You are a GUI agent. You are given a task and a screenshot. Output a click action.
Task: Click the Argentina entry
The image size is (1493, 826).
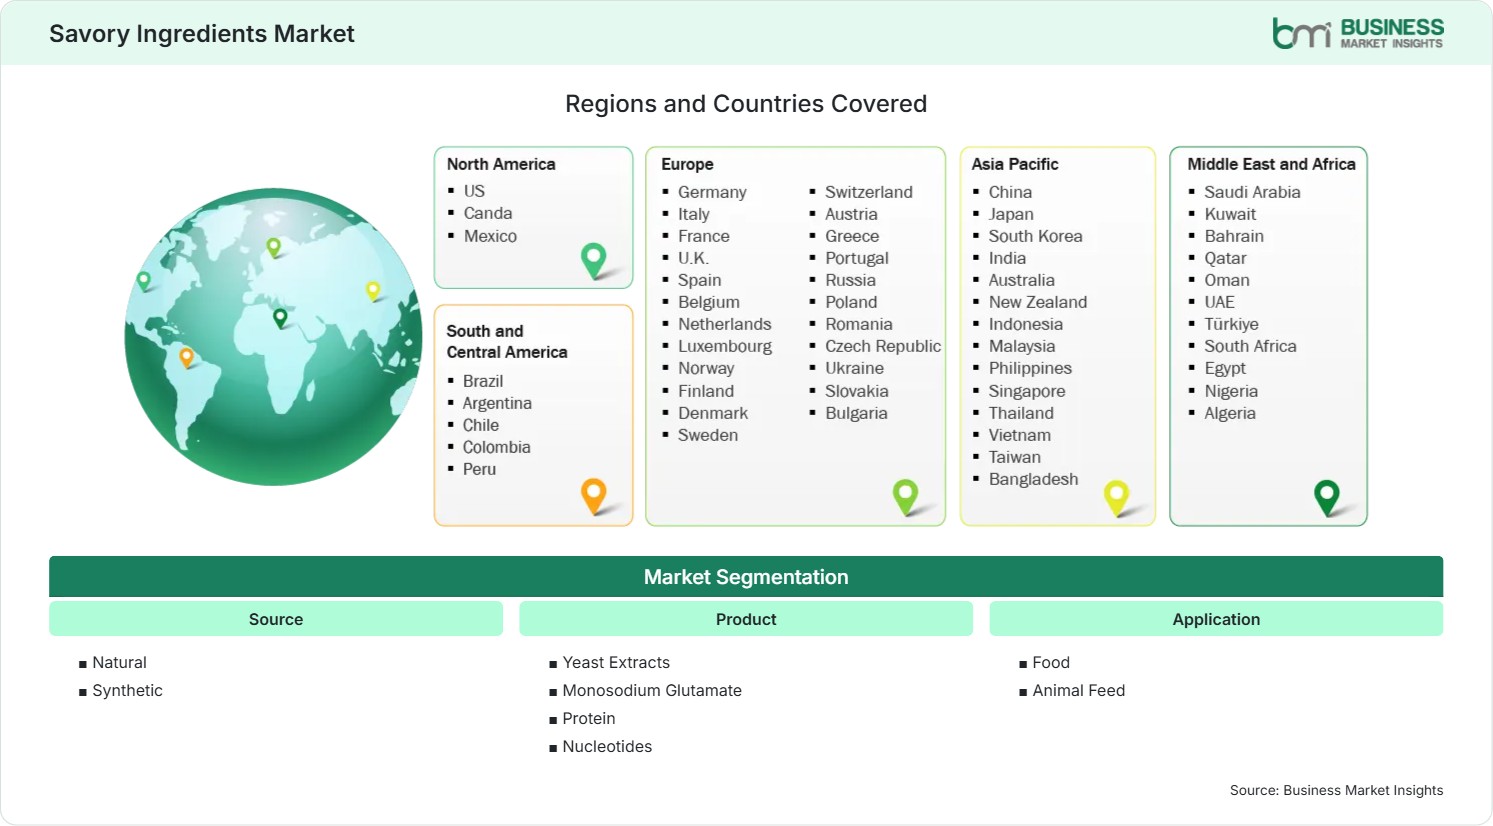coord(497,403)
